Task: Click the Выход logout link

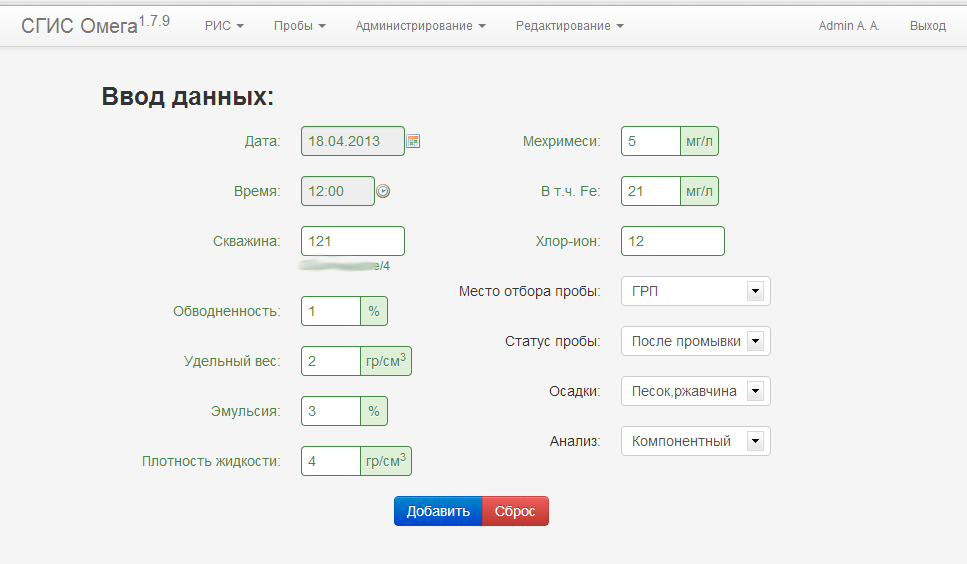Action: coord(928,26)
